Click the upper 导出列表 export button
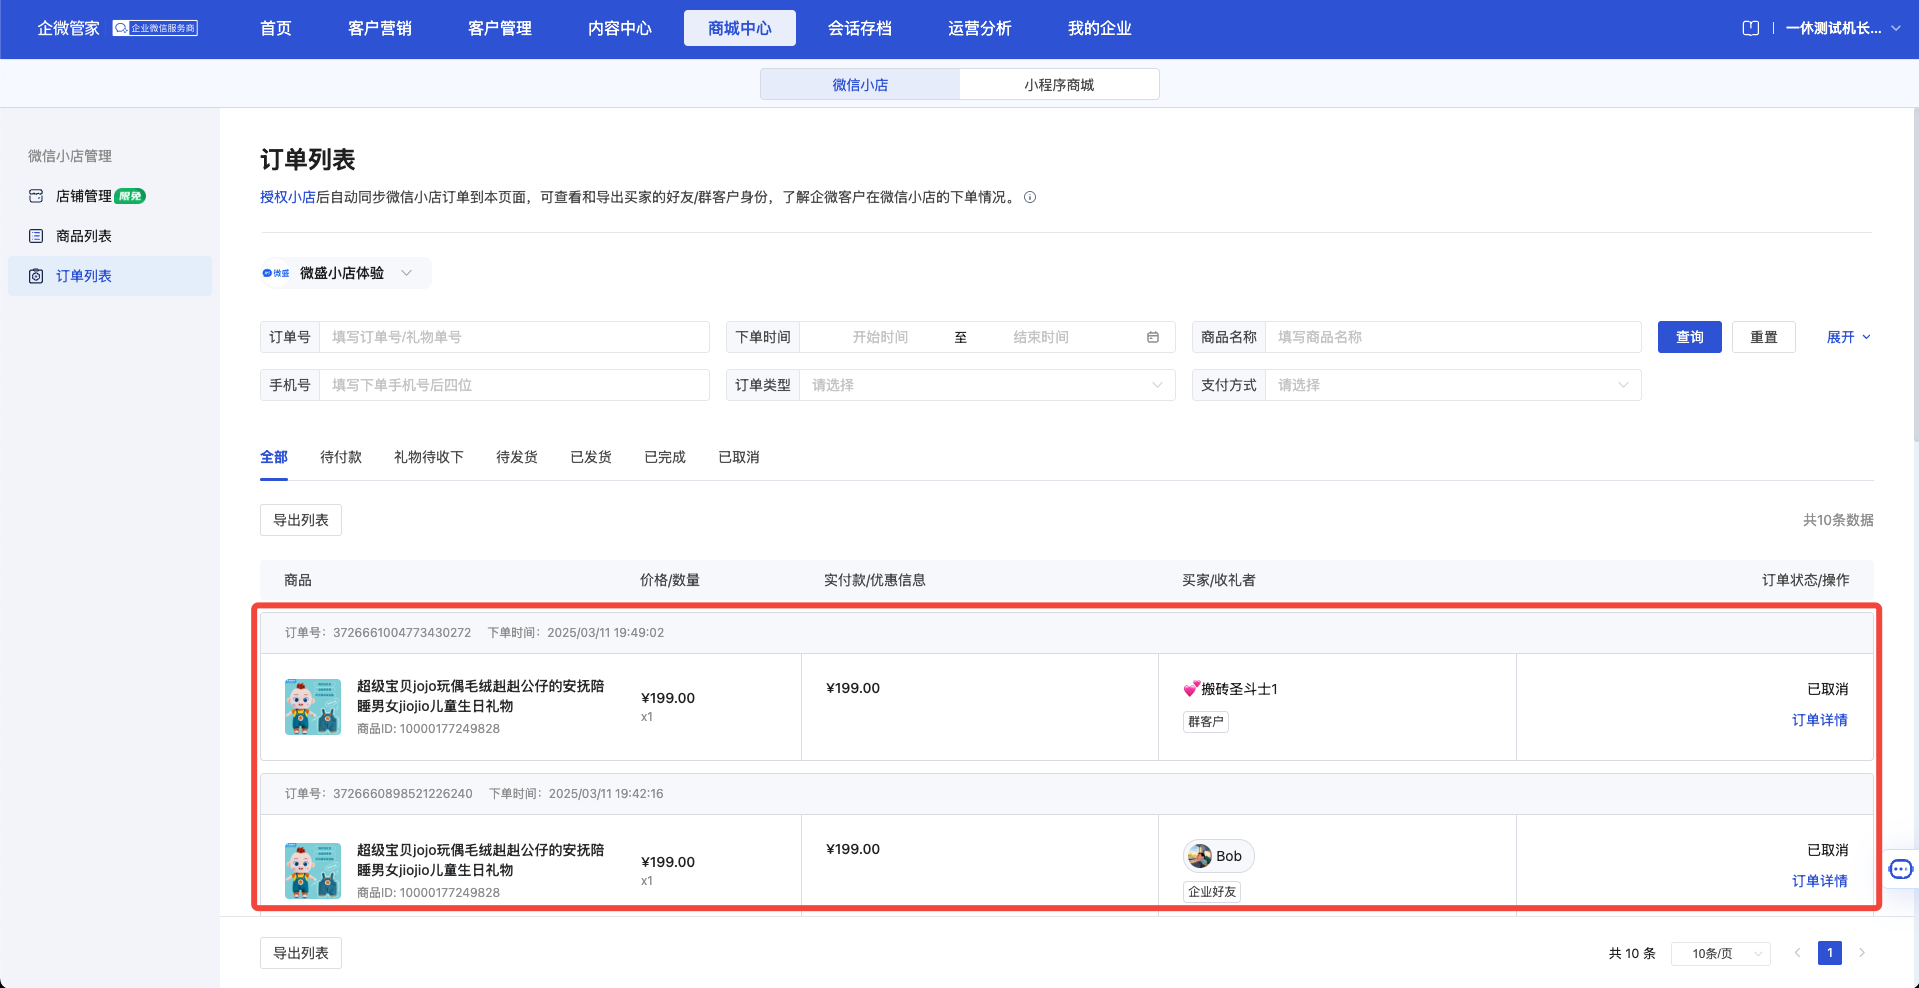 coord(301,520)
